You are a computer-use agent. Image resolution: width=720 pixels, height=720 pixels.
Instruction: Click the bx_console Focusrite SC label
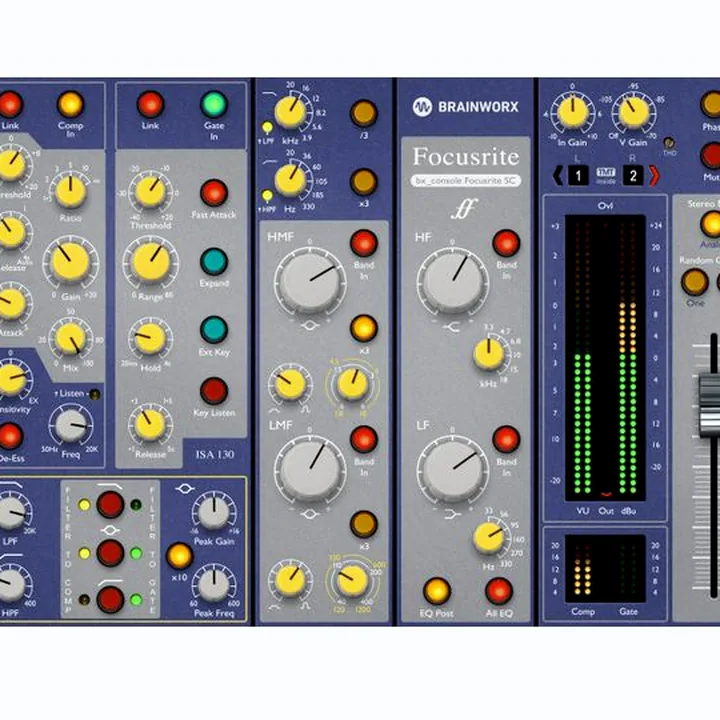[x=466, y=181]
